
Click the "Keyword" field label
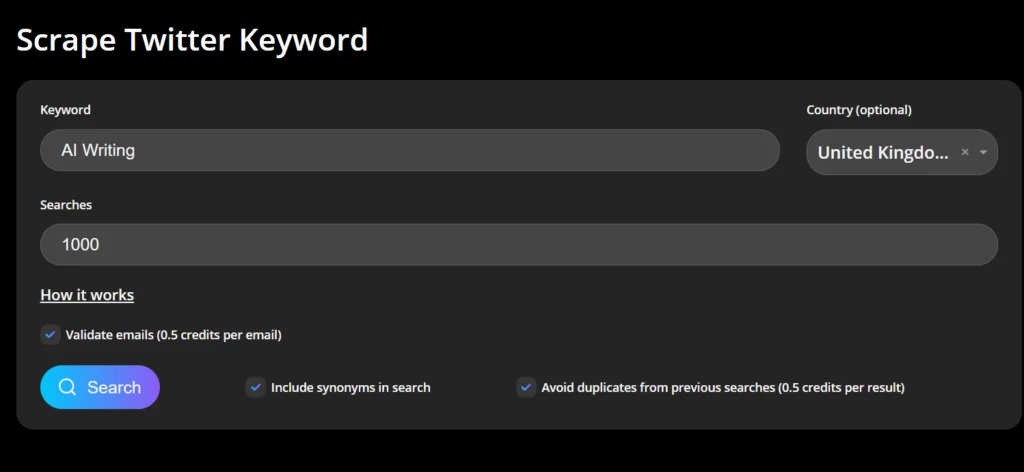tap(65, 110)
